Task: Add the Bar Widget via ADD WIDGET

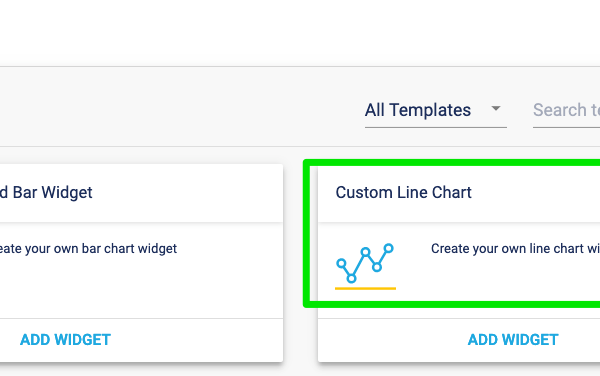Action: (65, 340)
